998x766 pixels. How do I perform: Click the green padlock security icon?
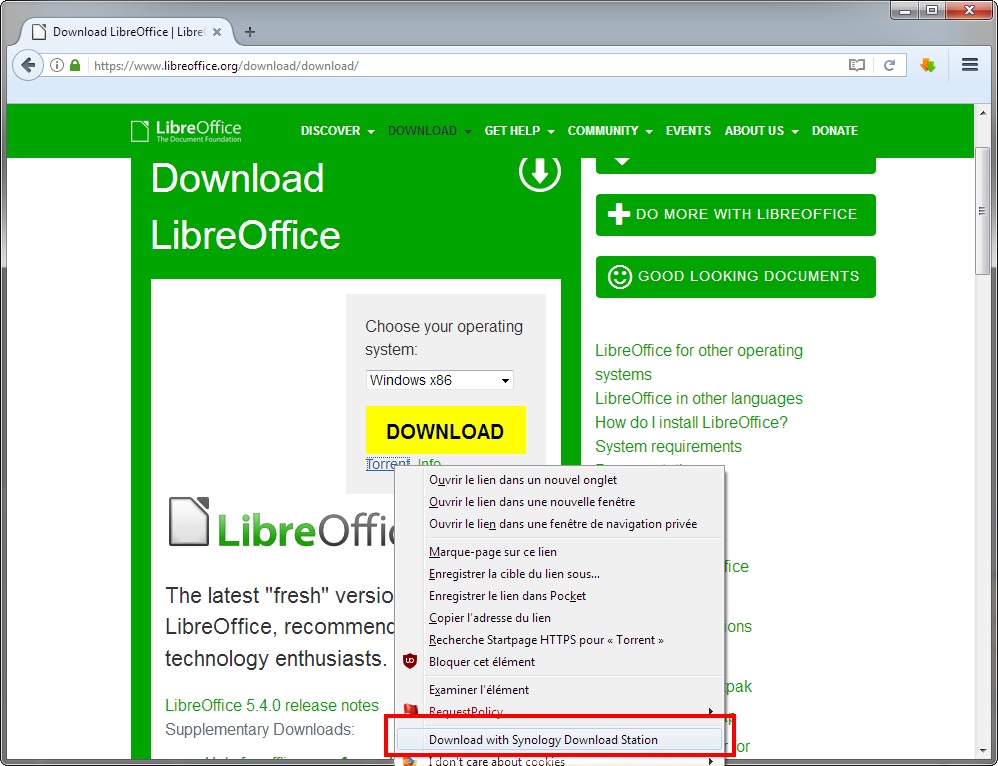click(x=75, y=65)
